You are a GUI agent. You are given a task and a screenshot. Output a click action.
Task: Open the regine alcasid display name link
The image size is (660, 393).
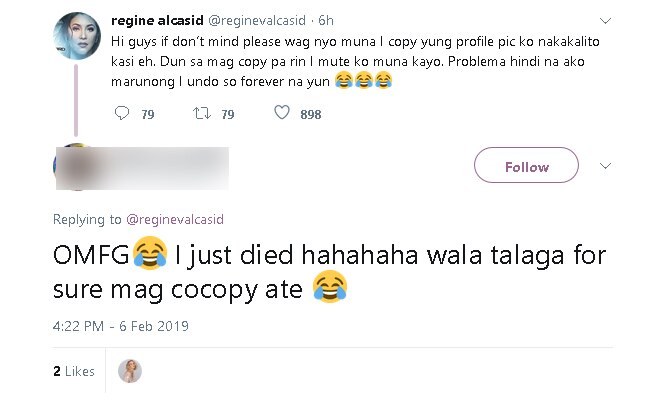click(x=157, y=20)
